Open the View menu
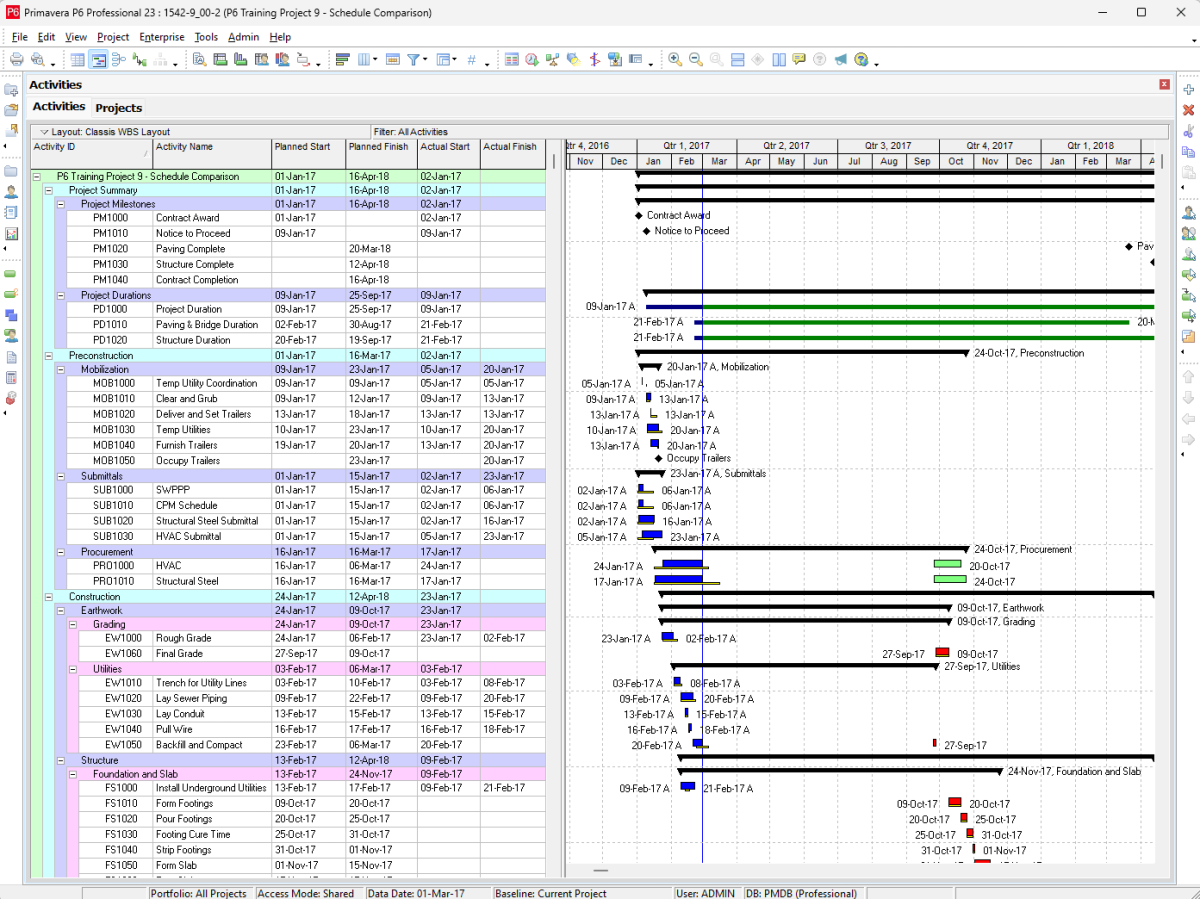The height and width of the screenshot is (899, 1200). pyautogui.click(x=76, y=37)
